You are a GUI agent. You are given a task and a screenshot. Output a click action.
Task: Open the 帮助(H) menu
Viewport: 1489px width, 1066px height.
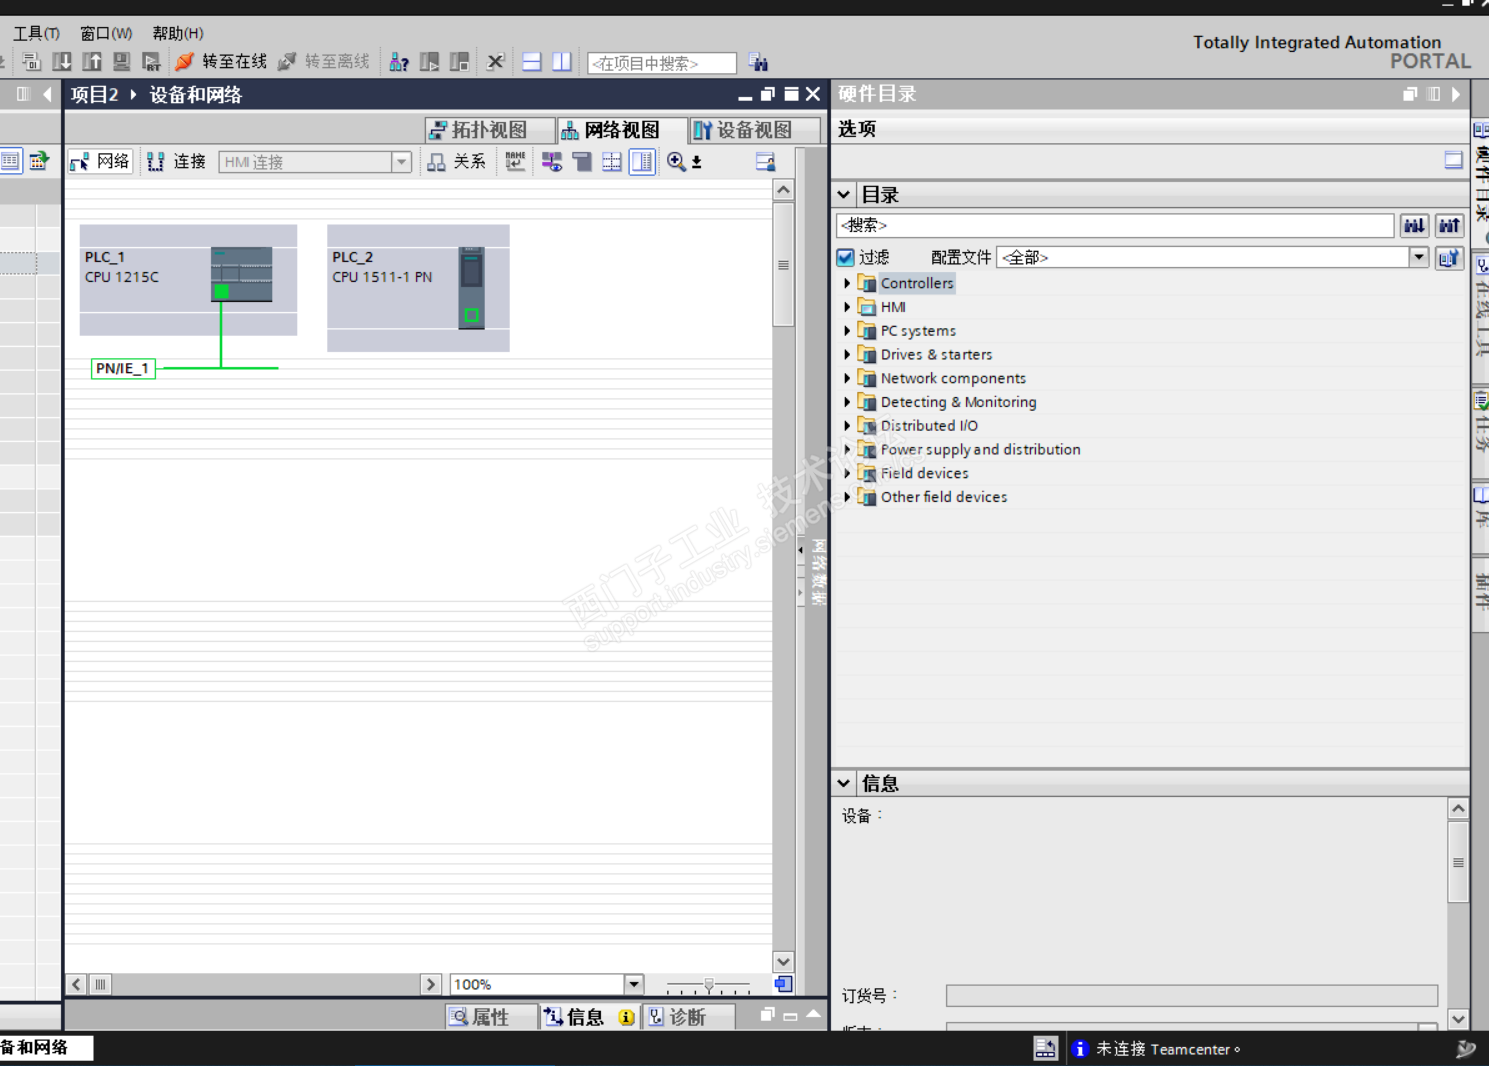178,33
